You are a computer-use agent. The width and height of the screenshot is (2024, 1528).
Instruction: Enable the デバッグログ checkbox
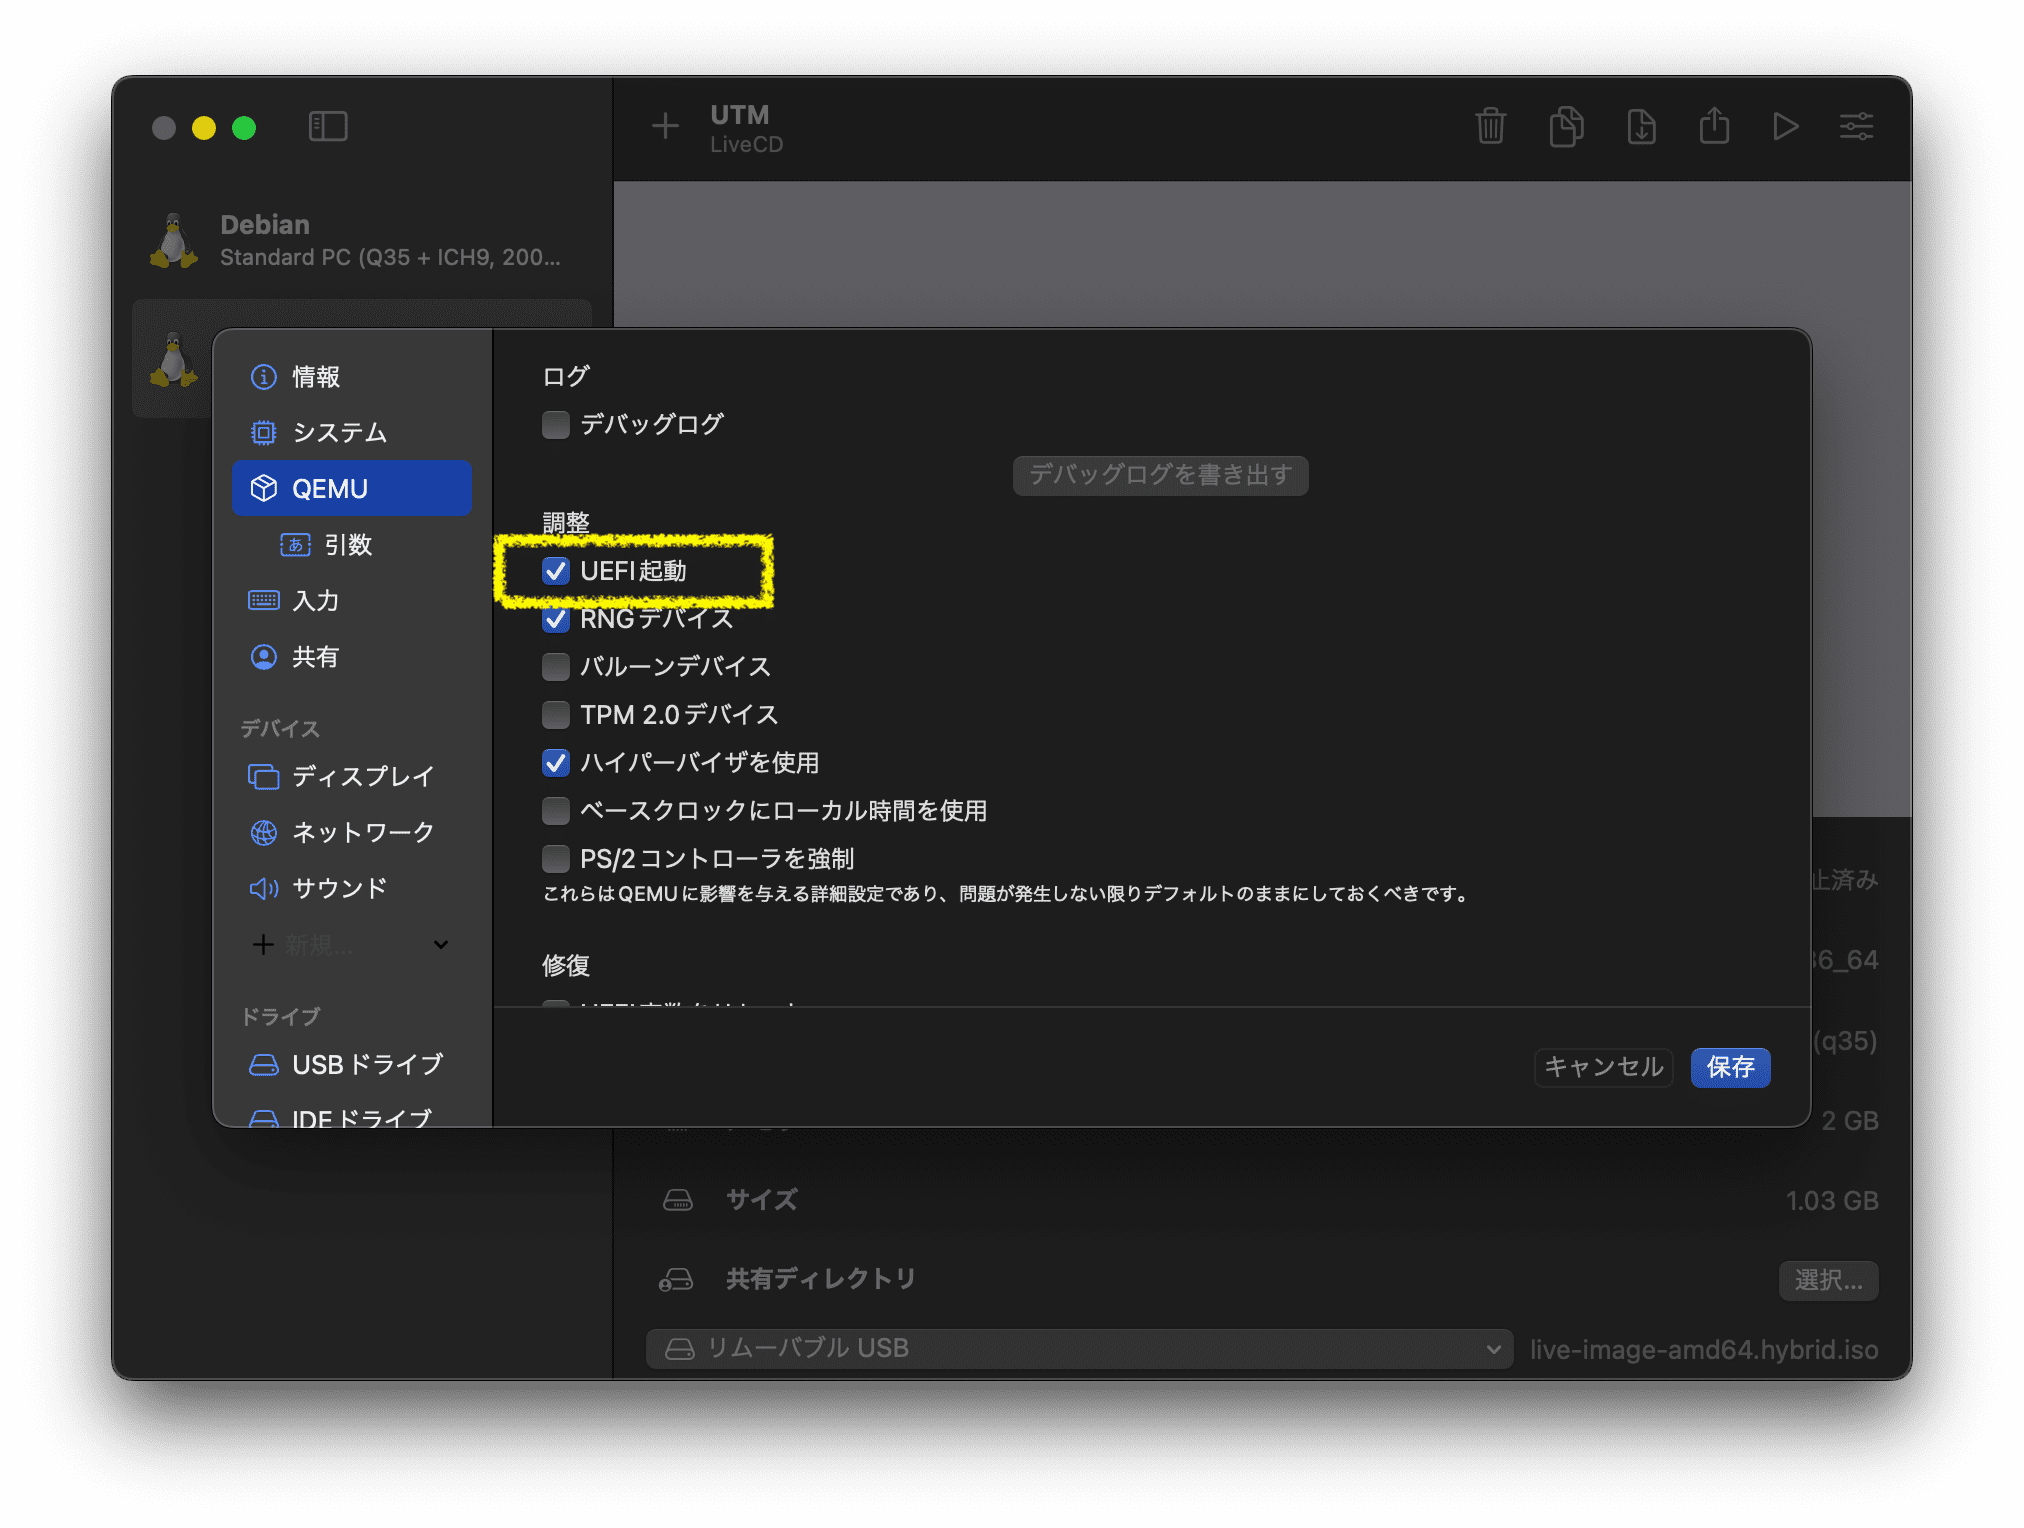pyautogui.click(x=556, y=424)
